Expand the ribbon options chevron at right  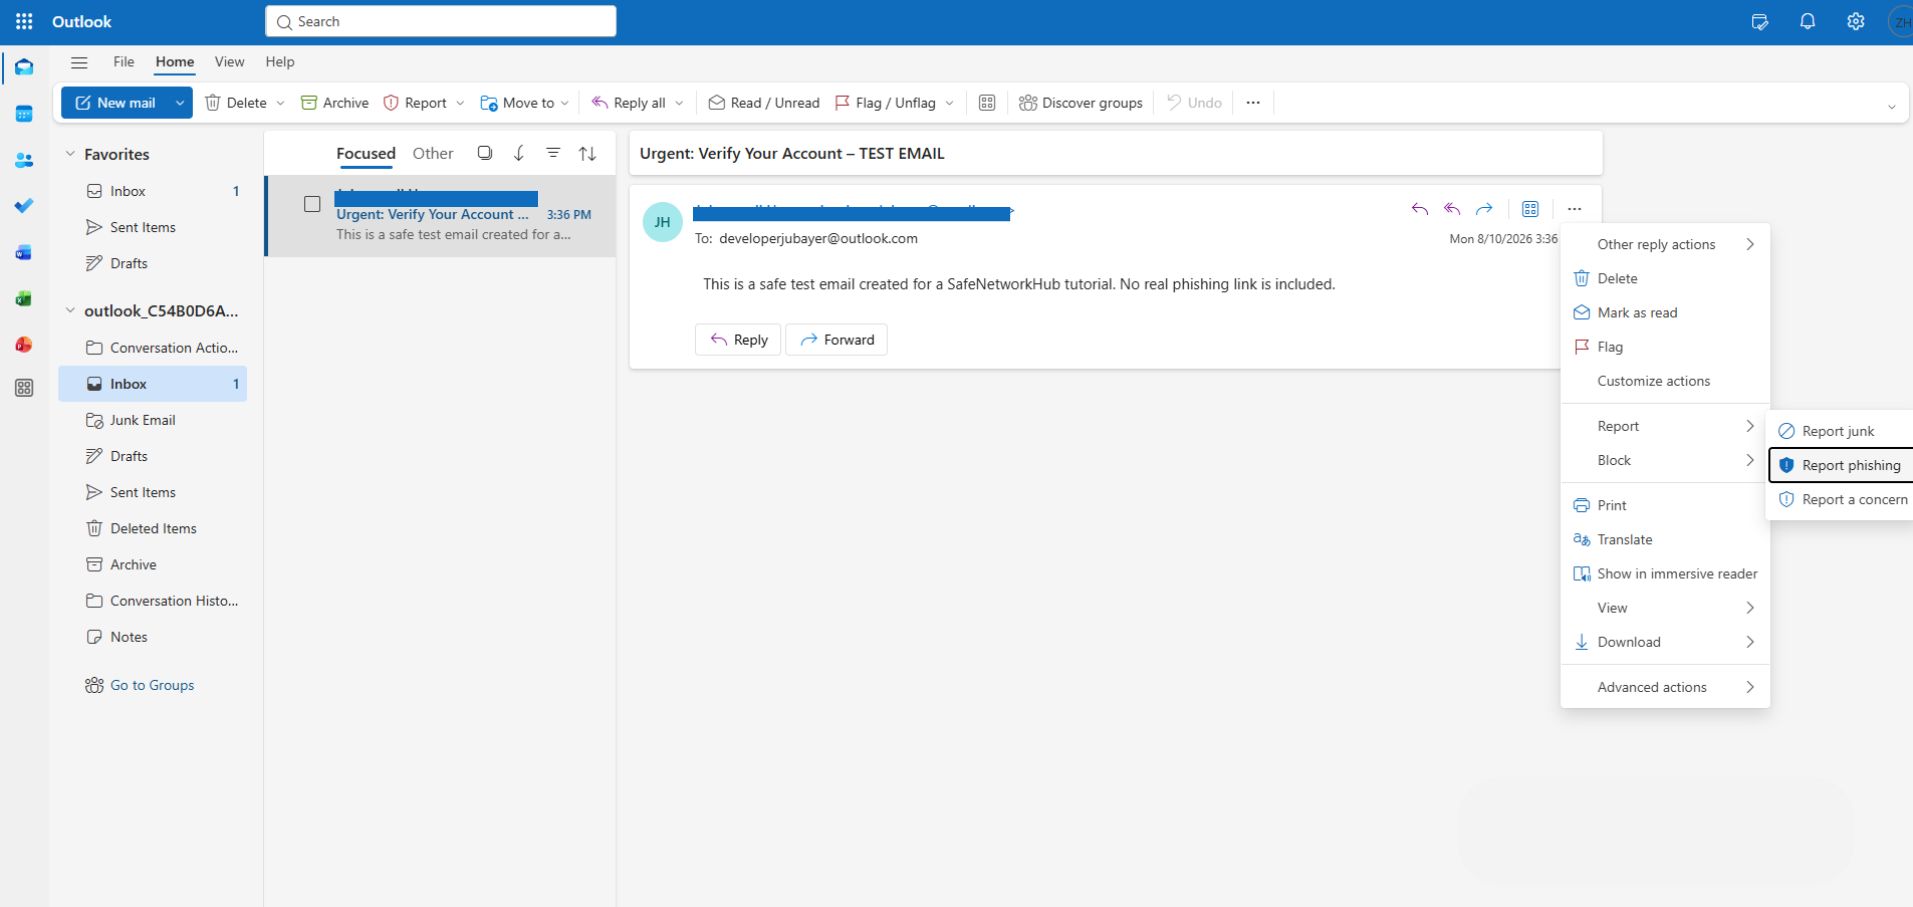1891,107
